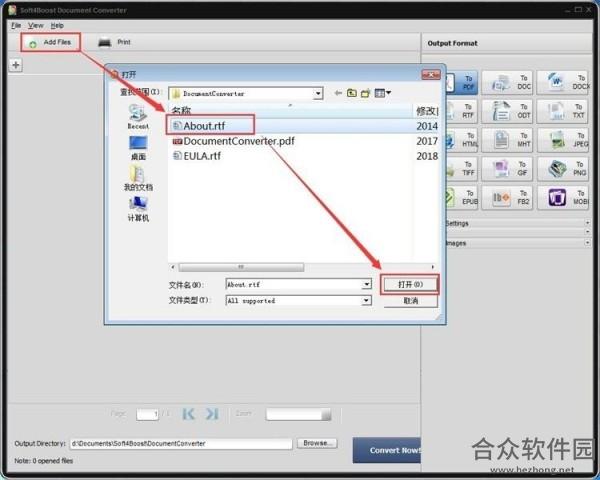Select To DOCX output format

(564, 83)
